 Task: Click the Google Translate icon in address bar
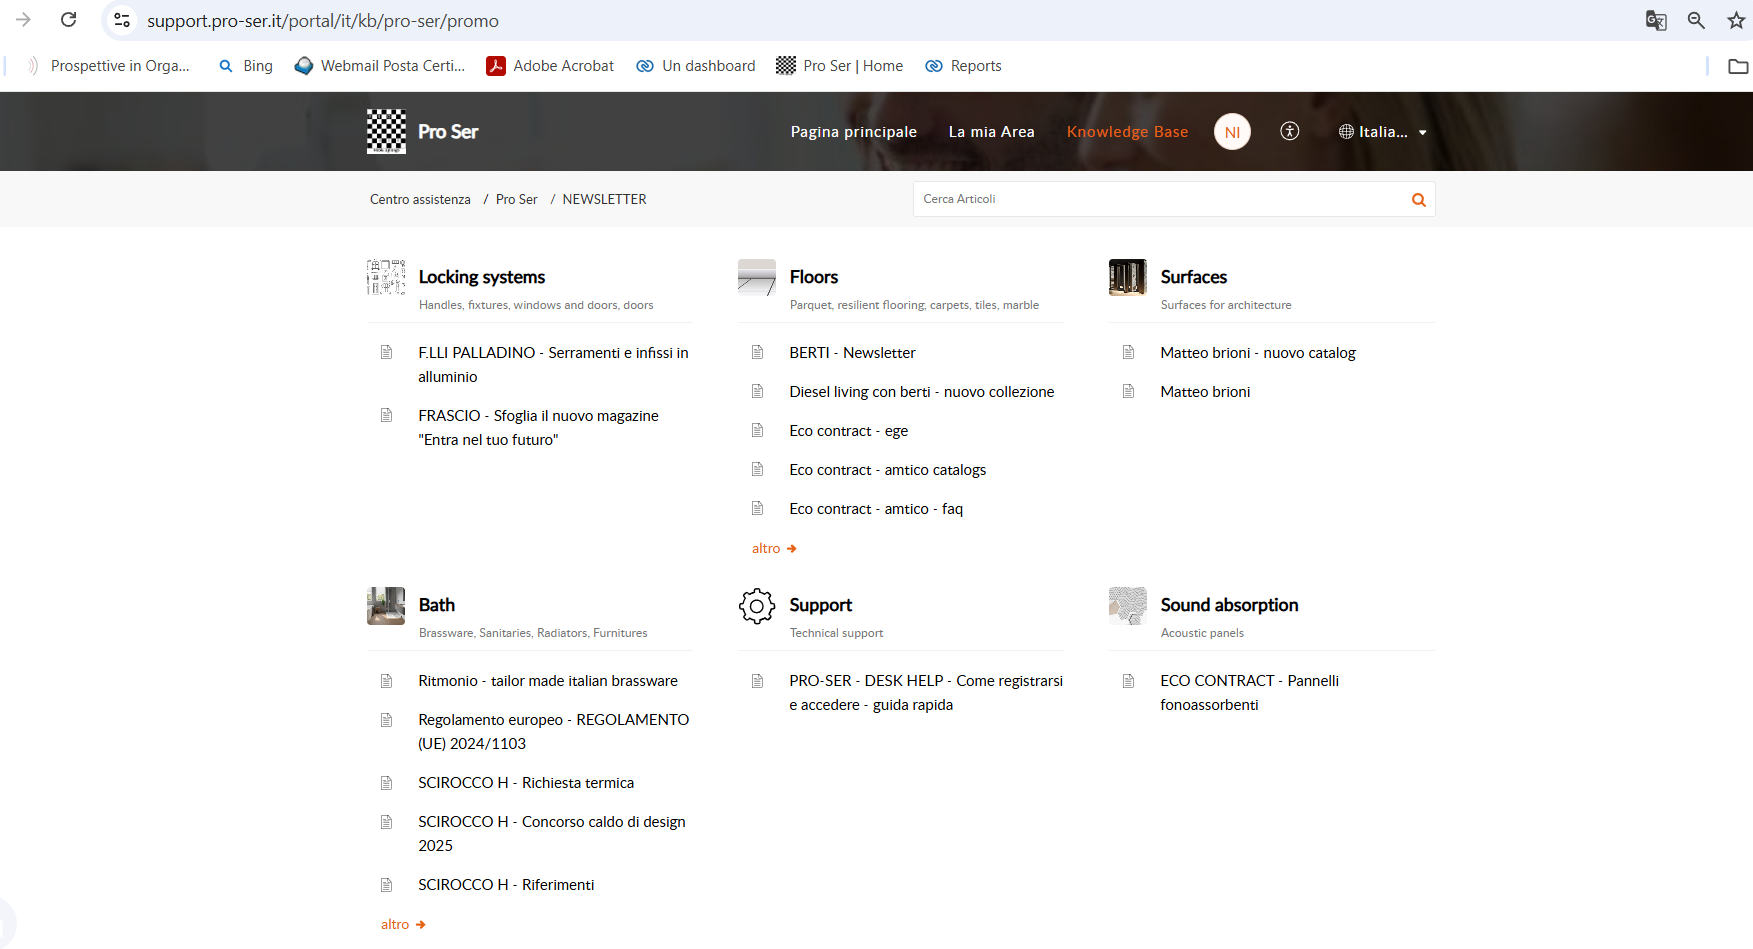pyautogui.click(x=1656, y=20)
